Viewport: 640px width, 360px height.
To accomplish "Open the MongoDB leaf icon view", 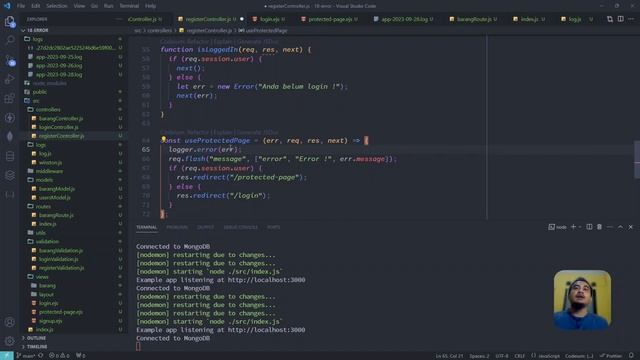I will 10,137.
